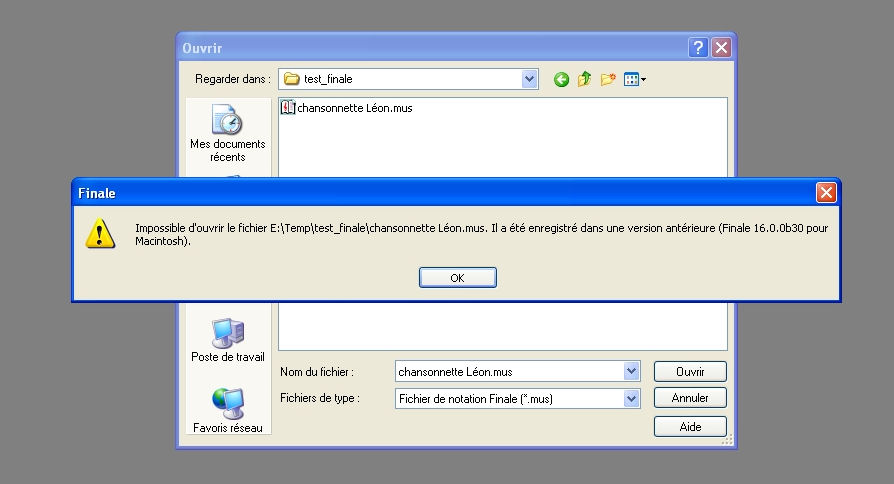Click the yellow warning icon
Screen dimensions: 894x484
99,234
